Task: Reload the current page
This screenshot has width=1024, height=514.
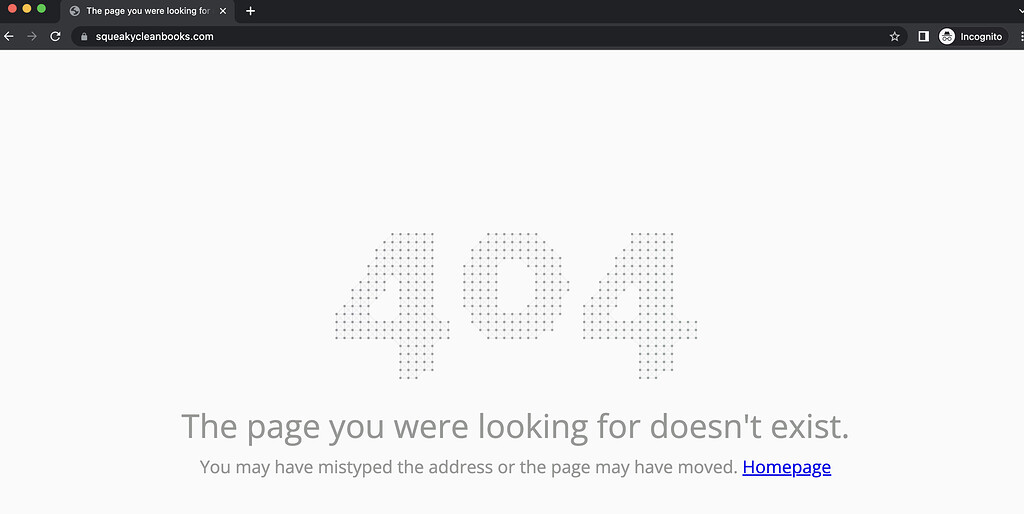Action: pyautogui.click(x=56, y=37)
